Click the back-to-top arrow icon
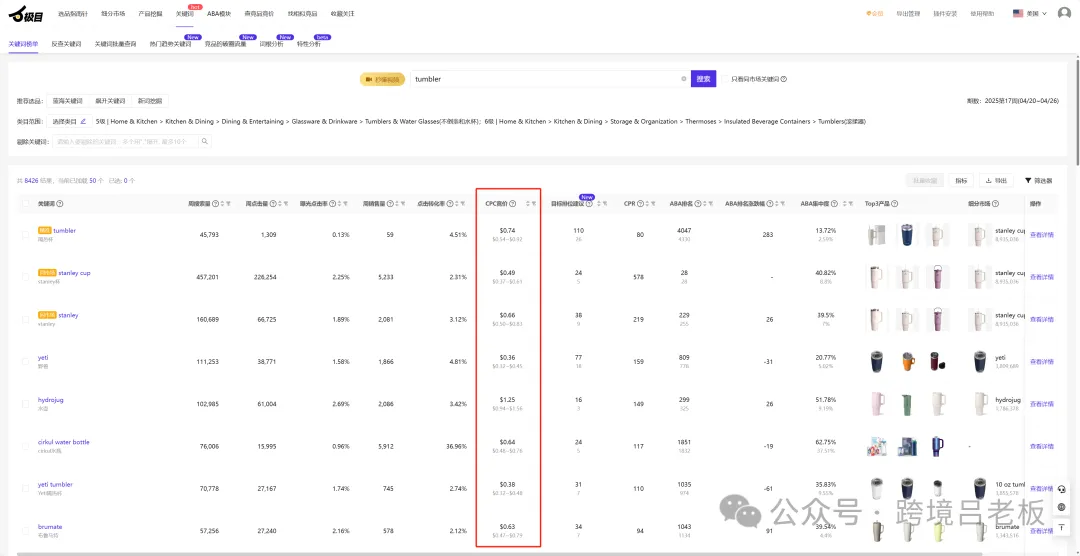The width and height of the screenshot is (1080, 556). pos(1061,527)
